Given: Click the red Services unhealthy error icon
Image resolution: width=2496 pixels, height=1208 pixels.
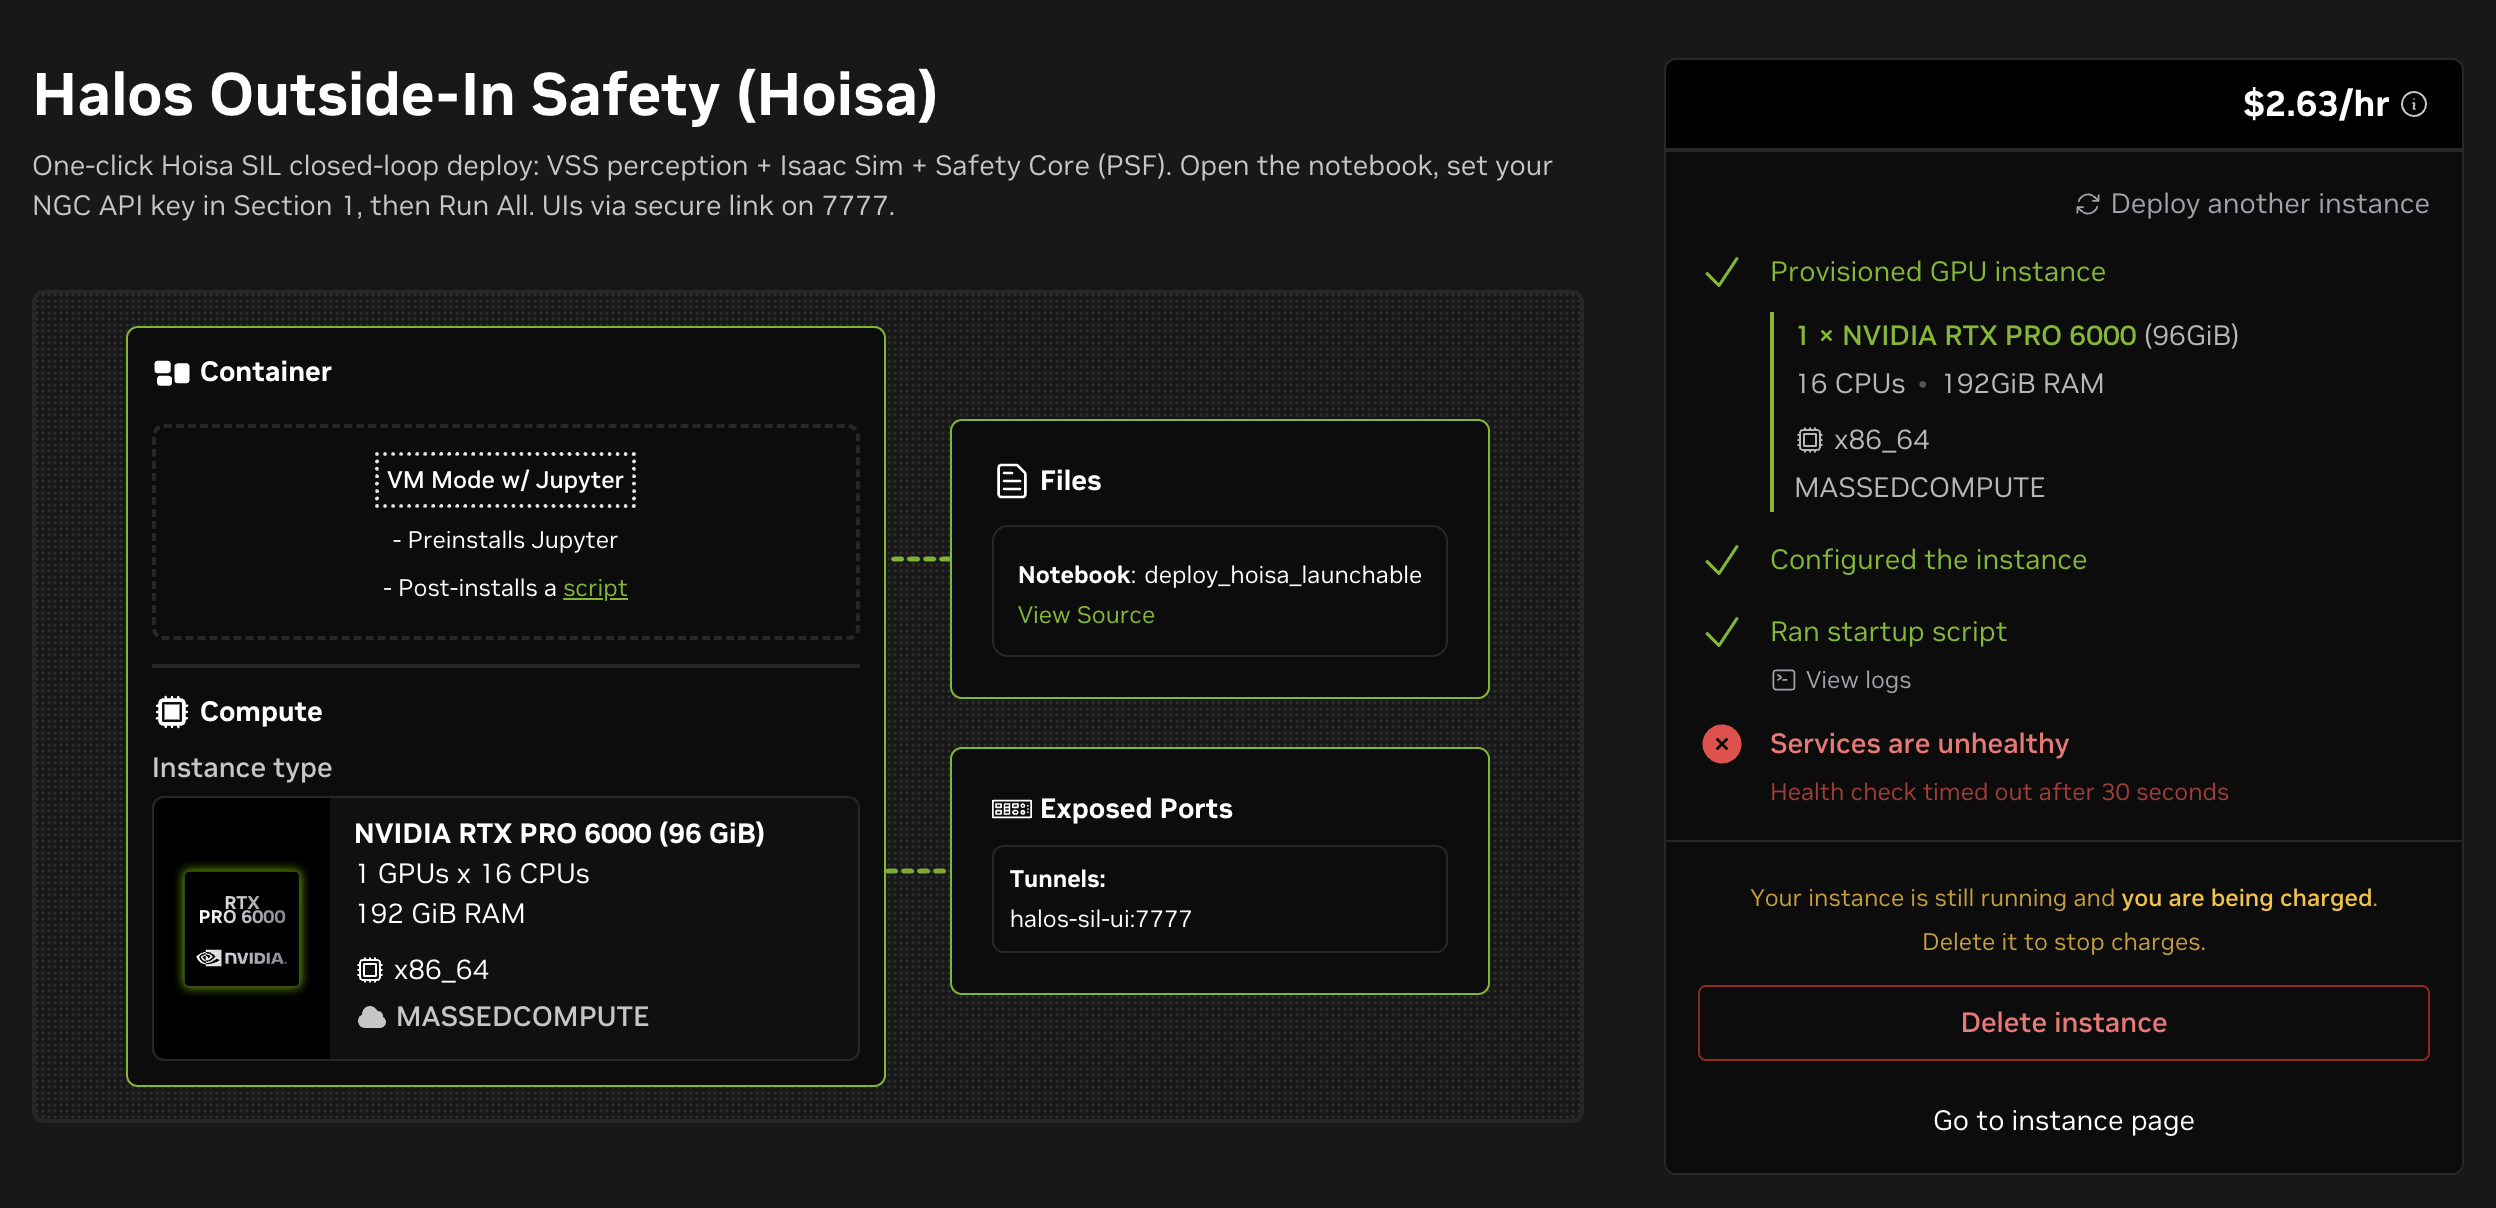Looking at the screenshot, I should (x=1722, y=744).
